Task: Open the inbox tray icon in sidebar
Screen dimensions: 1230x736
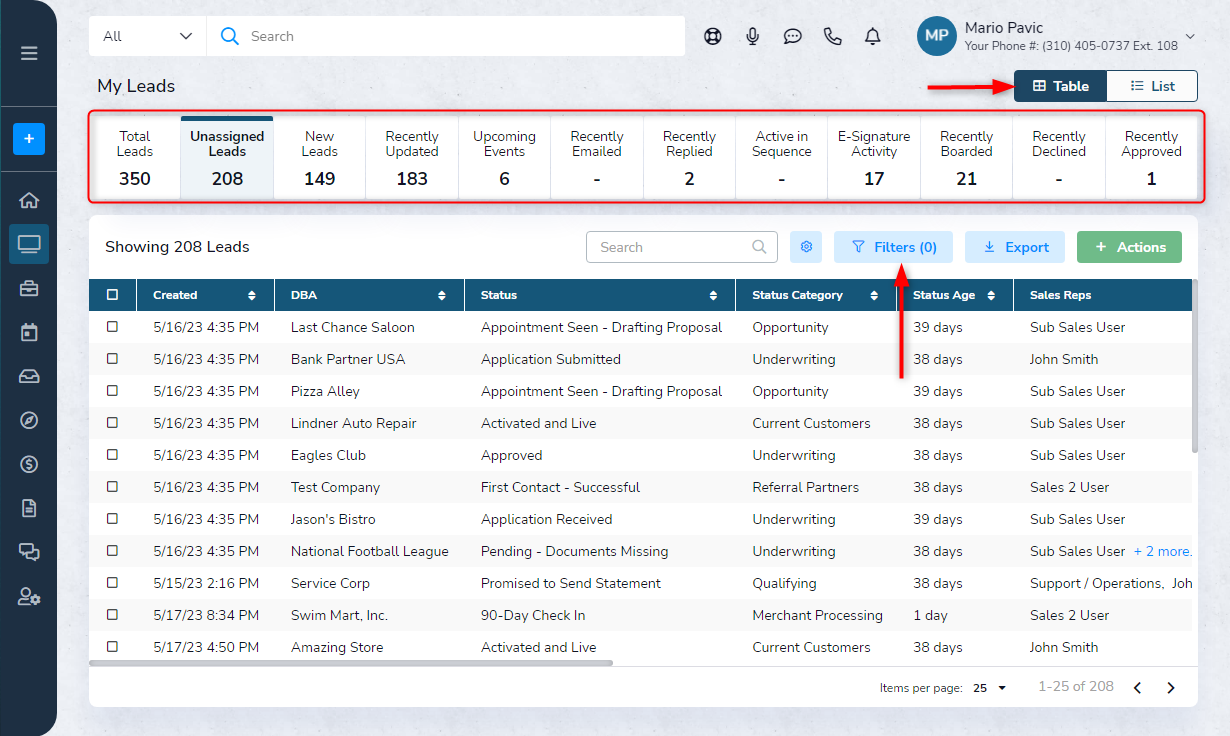Action: [29, 376]
